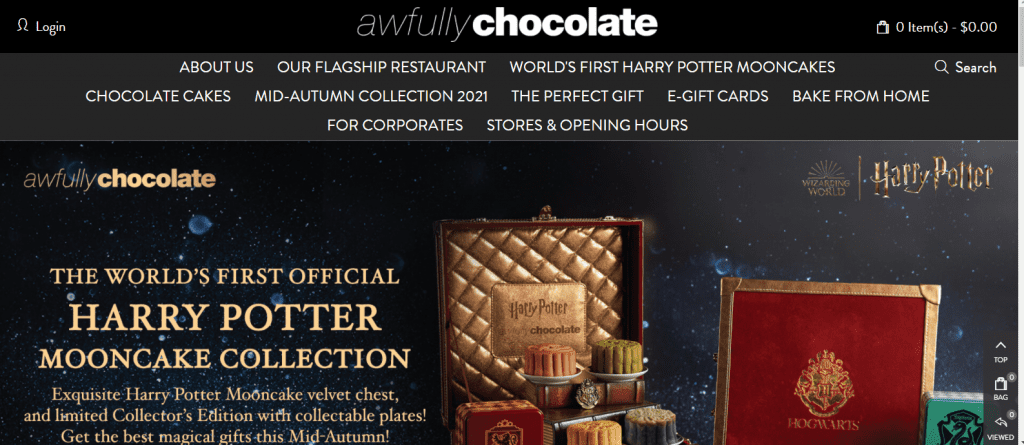Click the 0 Item(s) - $0.00 cart link

click(x=946, y=27)
